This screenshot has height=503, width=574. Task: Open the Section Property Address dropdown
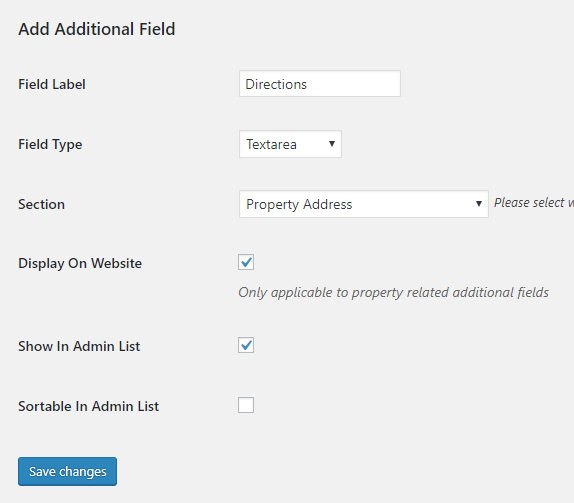(364, 204)
